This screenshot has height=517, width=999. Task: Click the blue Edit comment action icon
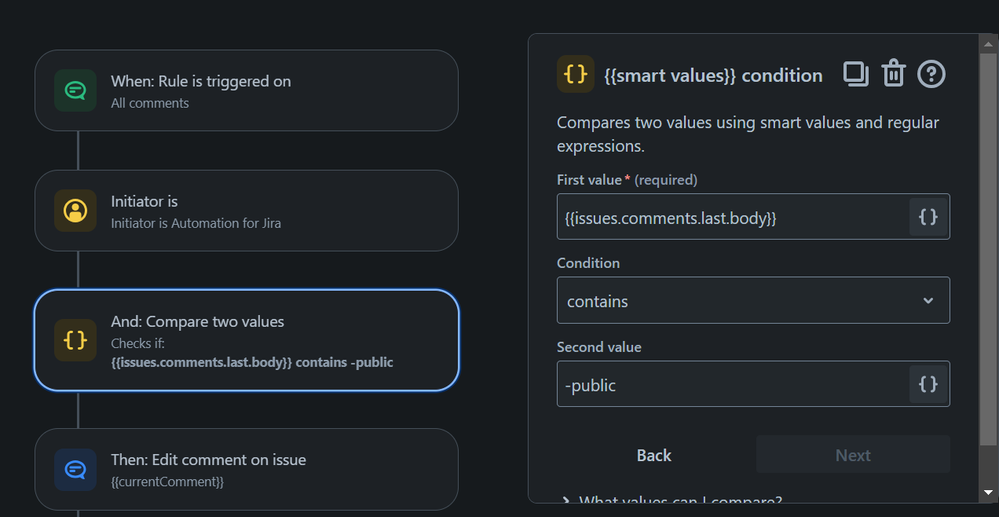click(x=75, y=470)
